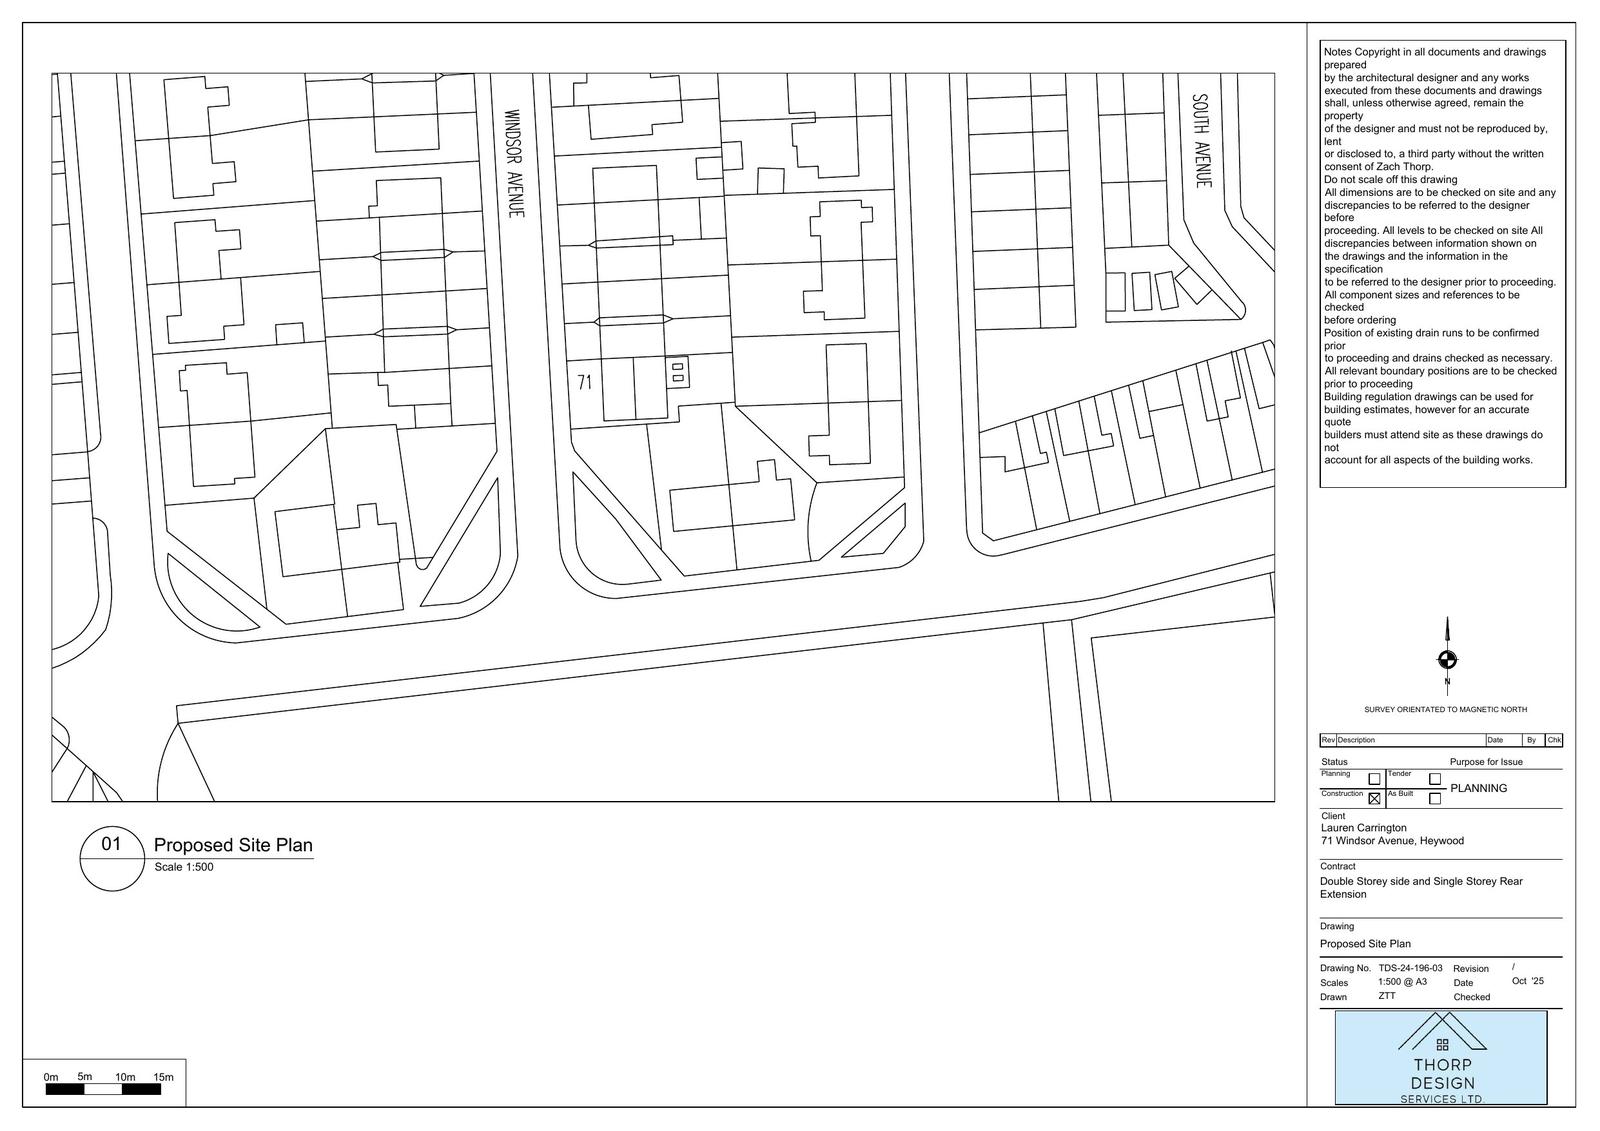Click the Thorp Design house roof logo
Screen dimensions: 1600x1131
(1441, 1033)
